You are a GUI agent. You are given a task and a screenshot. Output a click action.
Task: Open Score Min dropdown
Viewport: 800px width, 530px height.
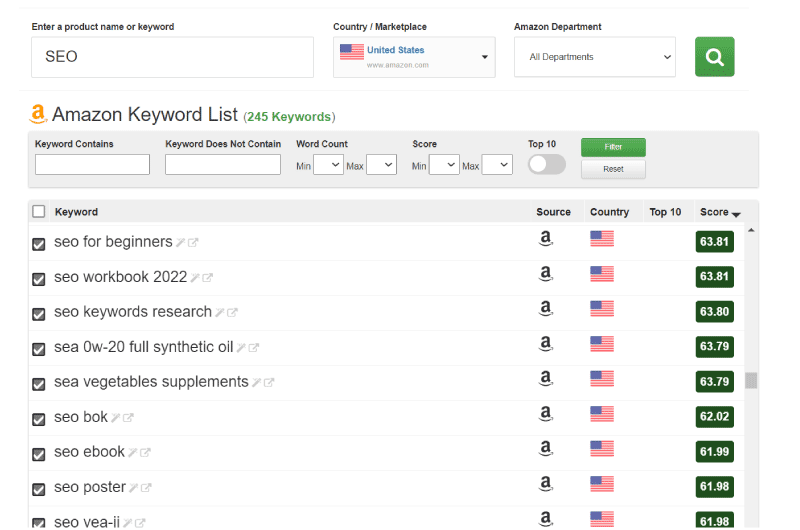(444, 165)
